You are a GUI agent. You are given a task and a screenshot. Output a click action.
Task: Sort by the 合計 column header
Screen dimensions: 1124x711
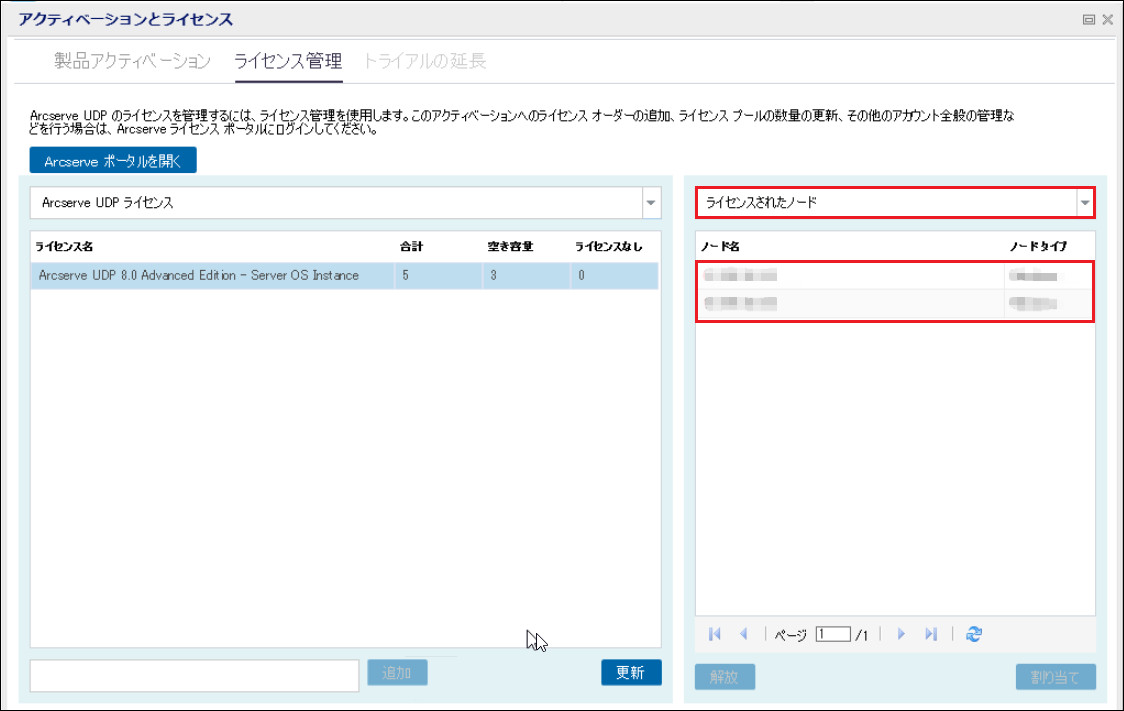click(411, 247)
